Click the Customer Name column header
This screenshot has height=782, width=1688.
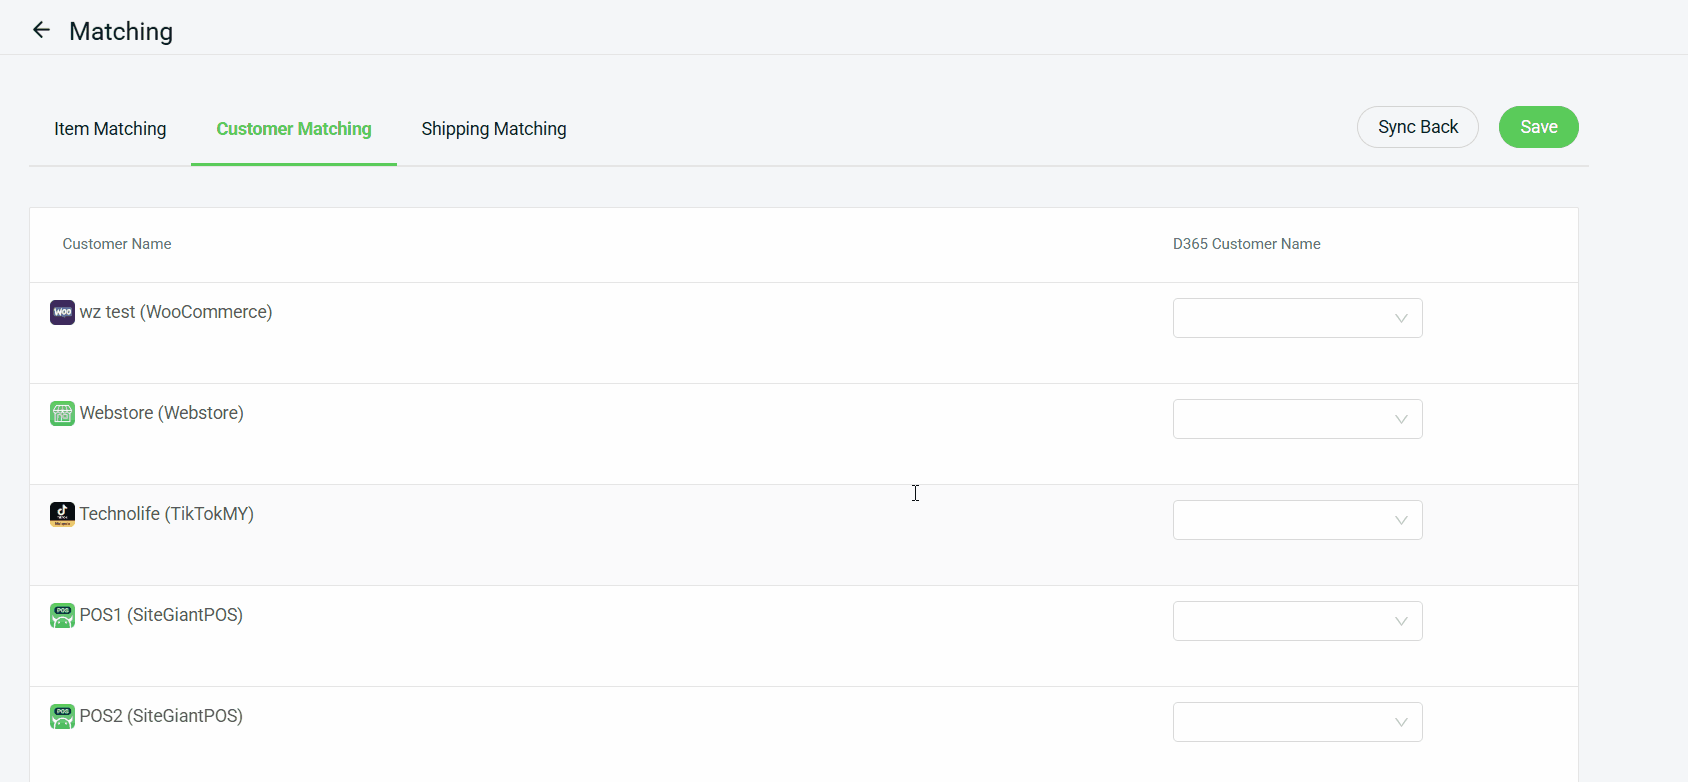[117, 244]
